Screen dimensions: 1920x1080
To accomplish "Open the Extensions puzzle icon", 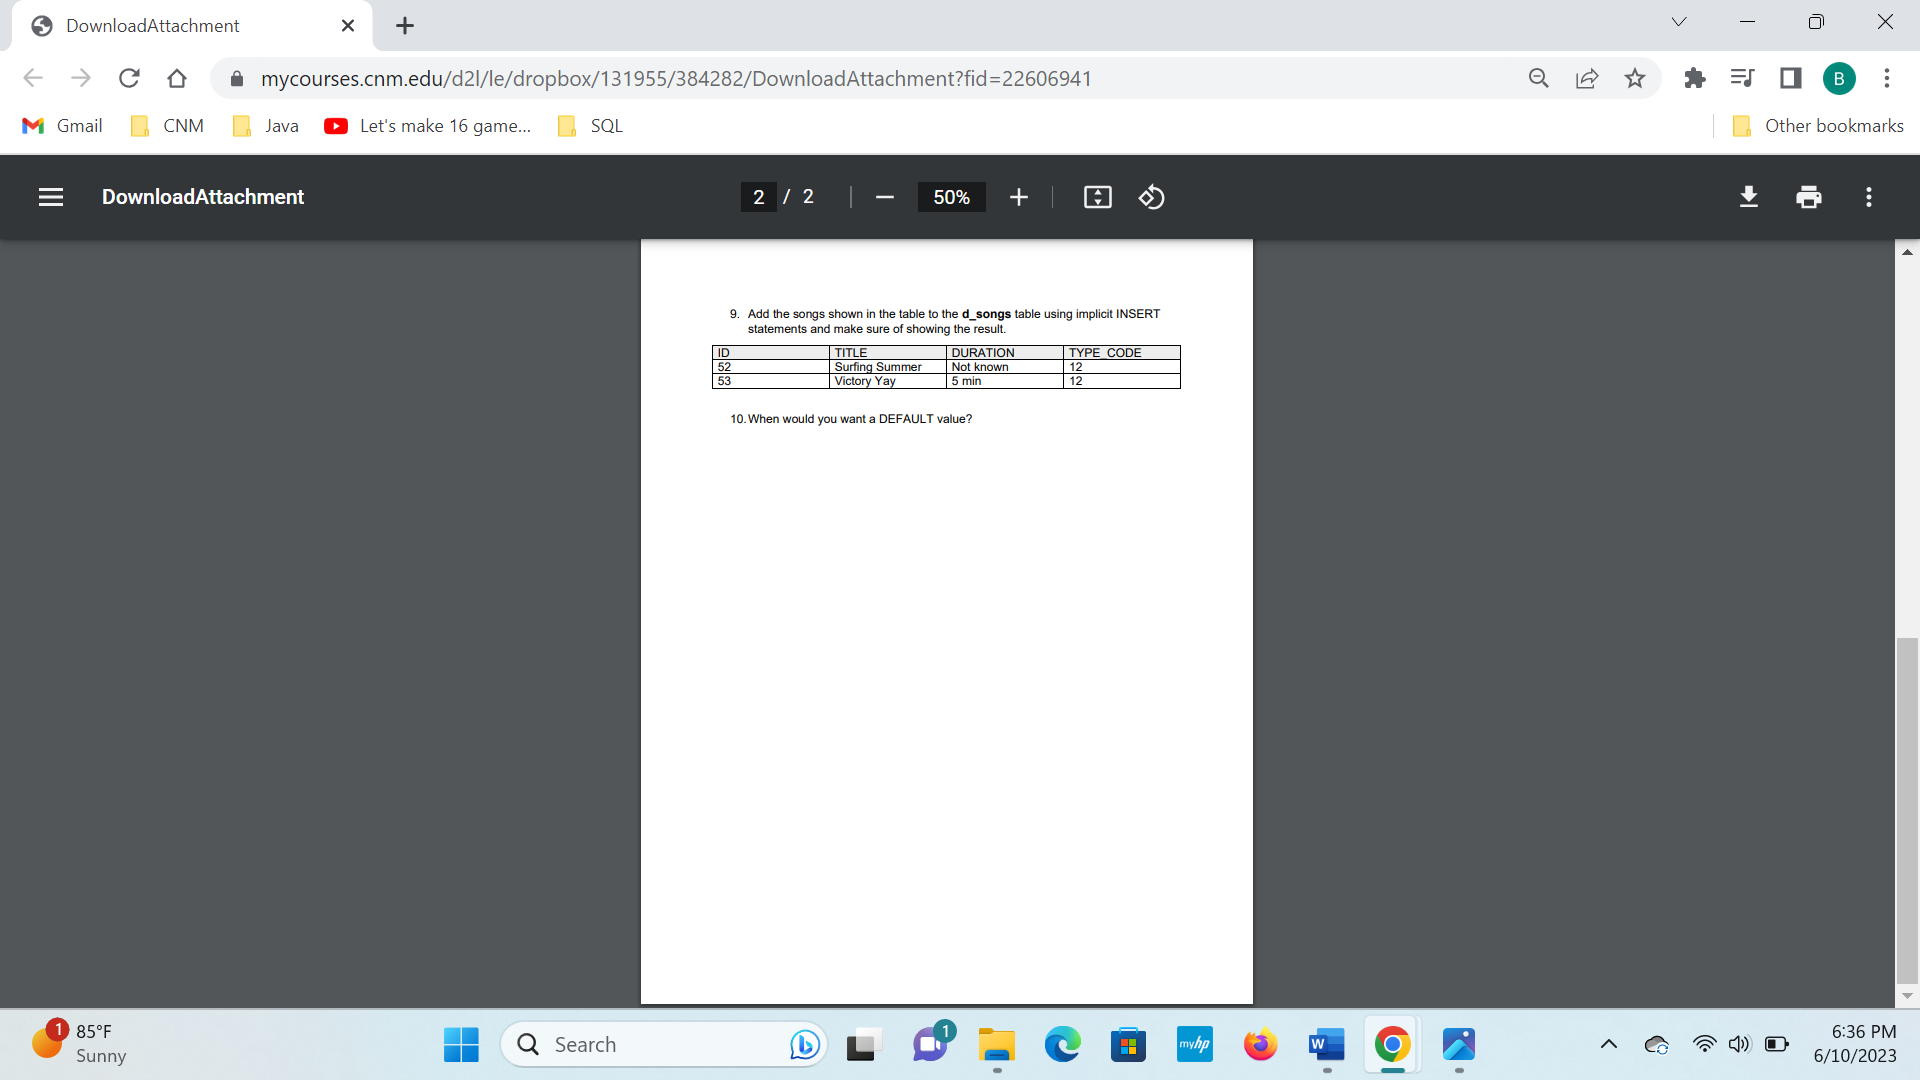I will 1695,78.
